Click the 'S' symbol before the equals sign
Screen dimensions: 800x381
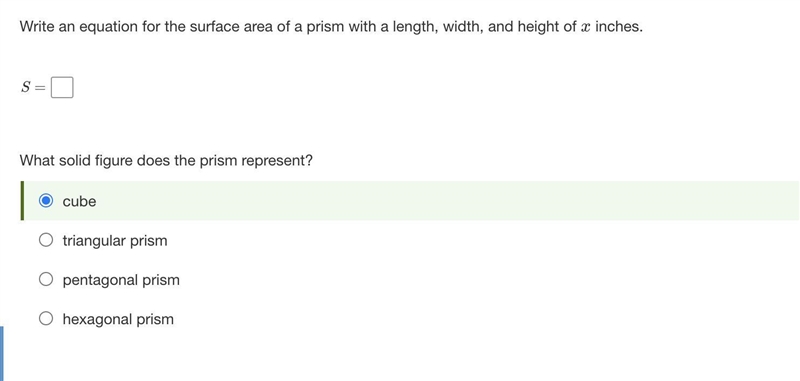coord(26,88)
